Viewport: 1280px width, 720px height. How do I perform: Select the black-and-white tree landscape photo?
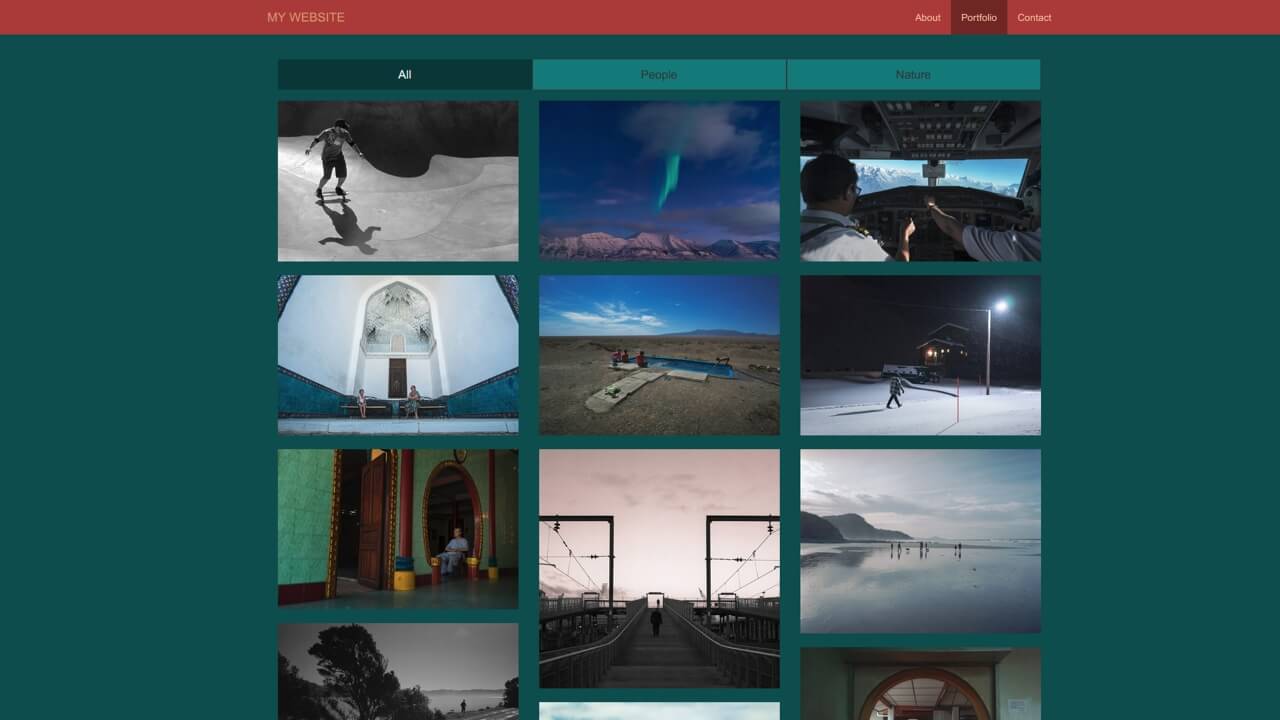pyautogui.click(x=397, y=670)
